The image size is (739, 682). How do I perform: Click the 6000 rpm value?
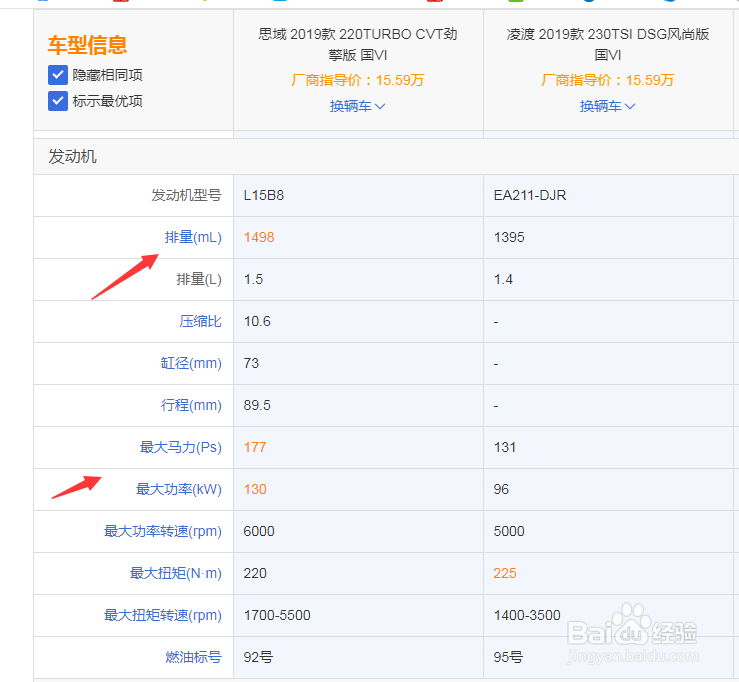tap(259, 531)
